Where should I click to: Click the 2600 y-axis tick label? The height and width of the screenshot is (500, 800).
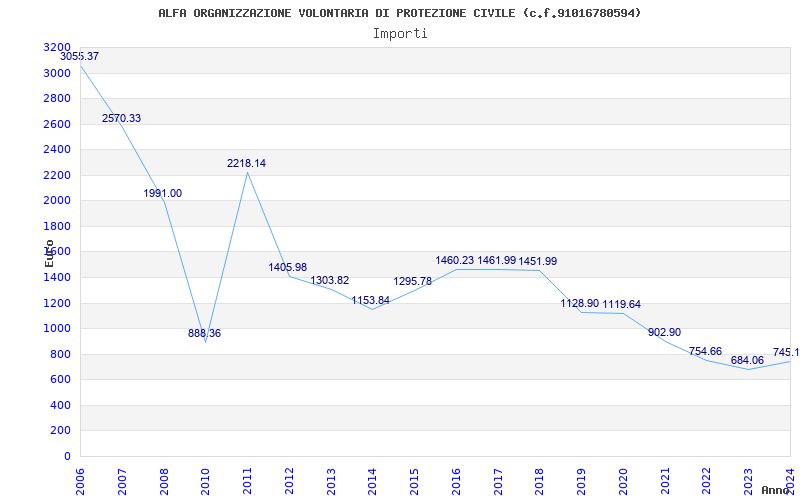coord(57,124)
